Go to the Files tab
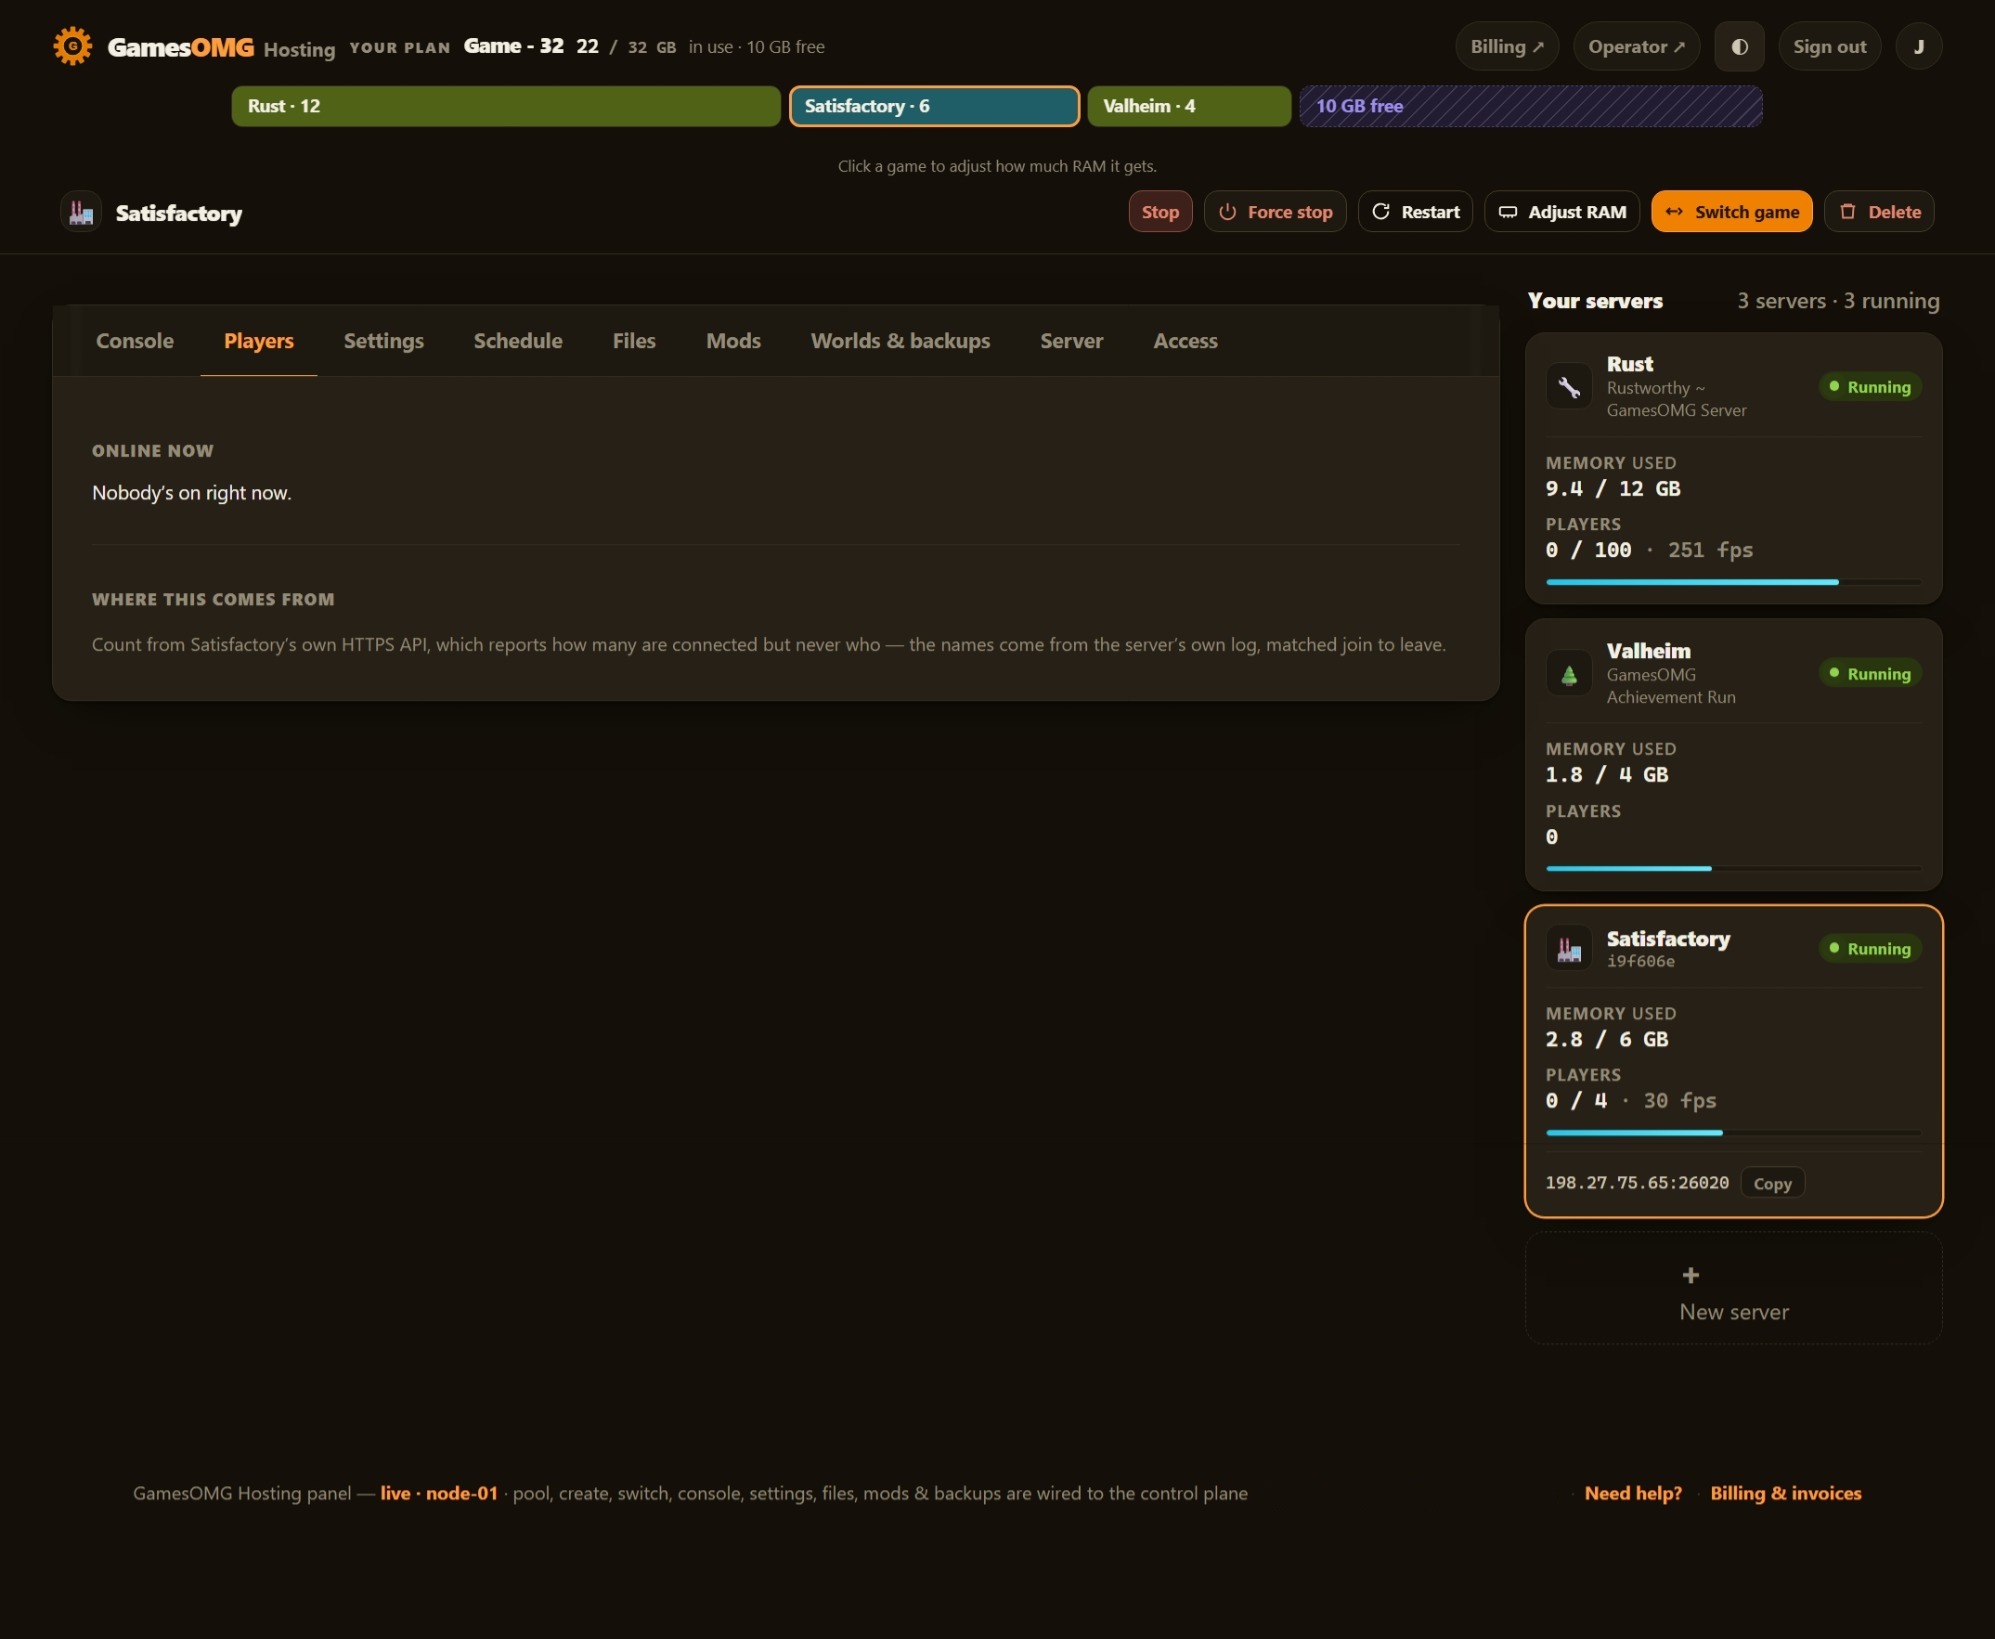Image resolution: width=1995 pixels, height=1639 pixels. (634, 341)
